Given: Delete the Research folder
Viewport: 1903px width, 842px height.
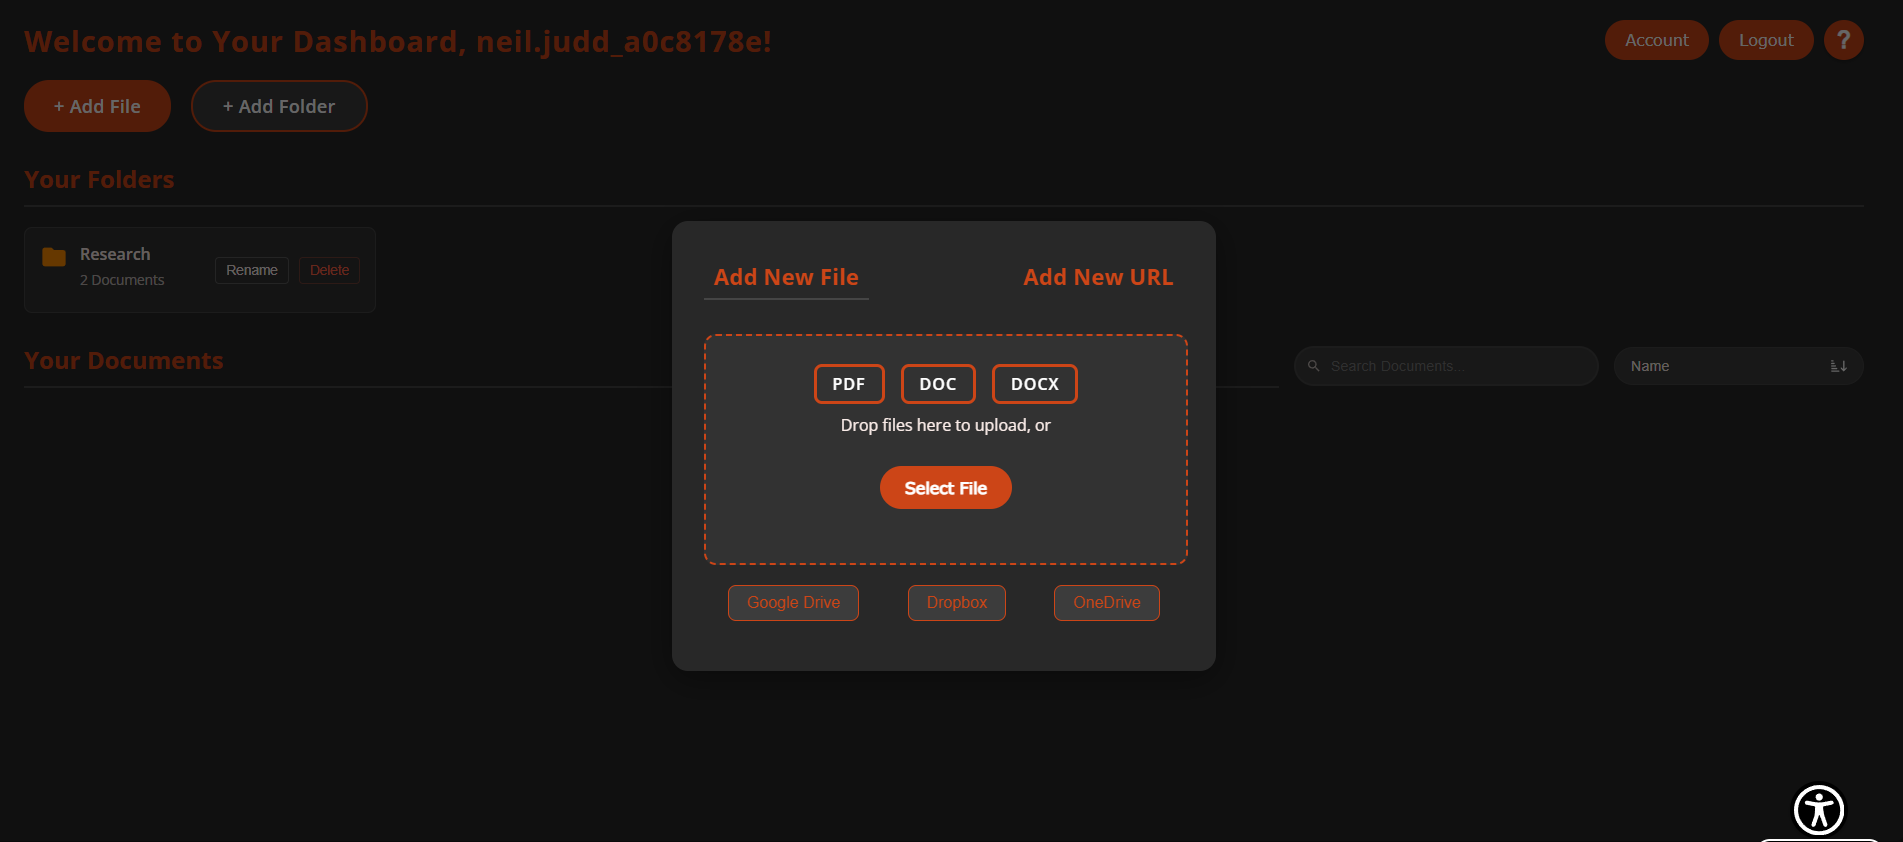Looking at the screenshot, I should point(329,270).
